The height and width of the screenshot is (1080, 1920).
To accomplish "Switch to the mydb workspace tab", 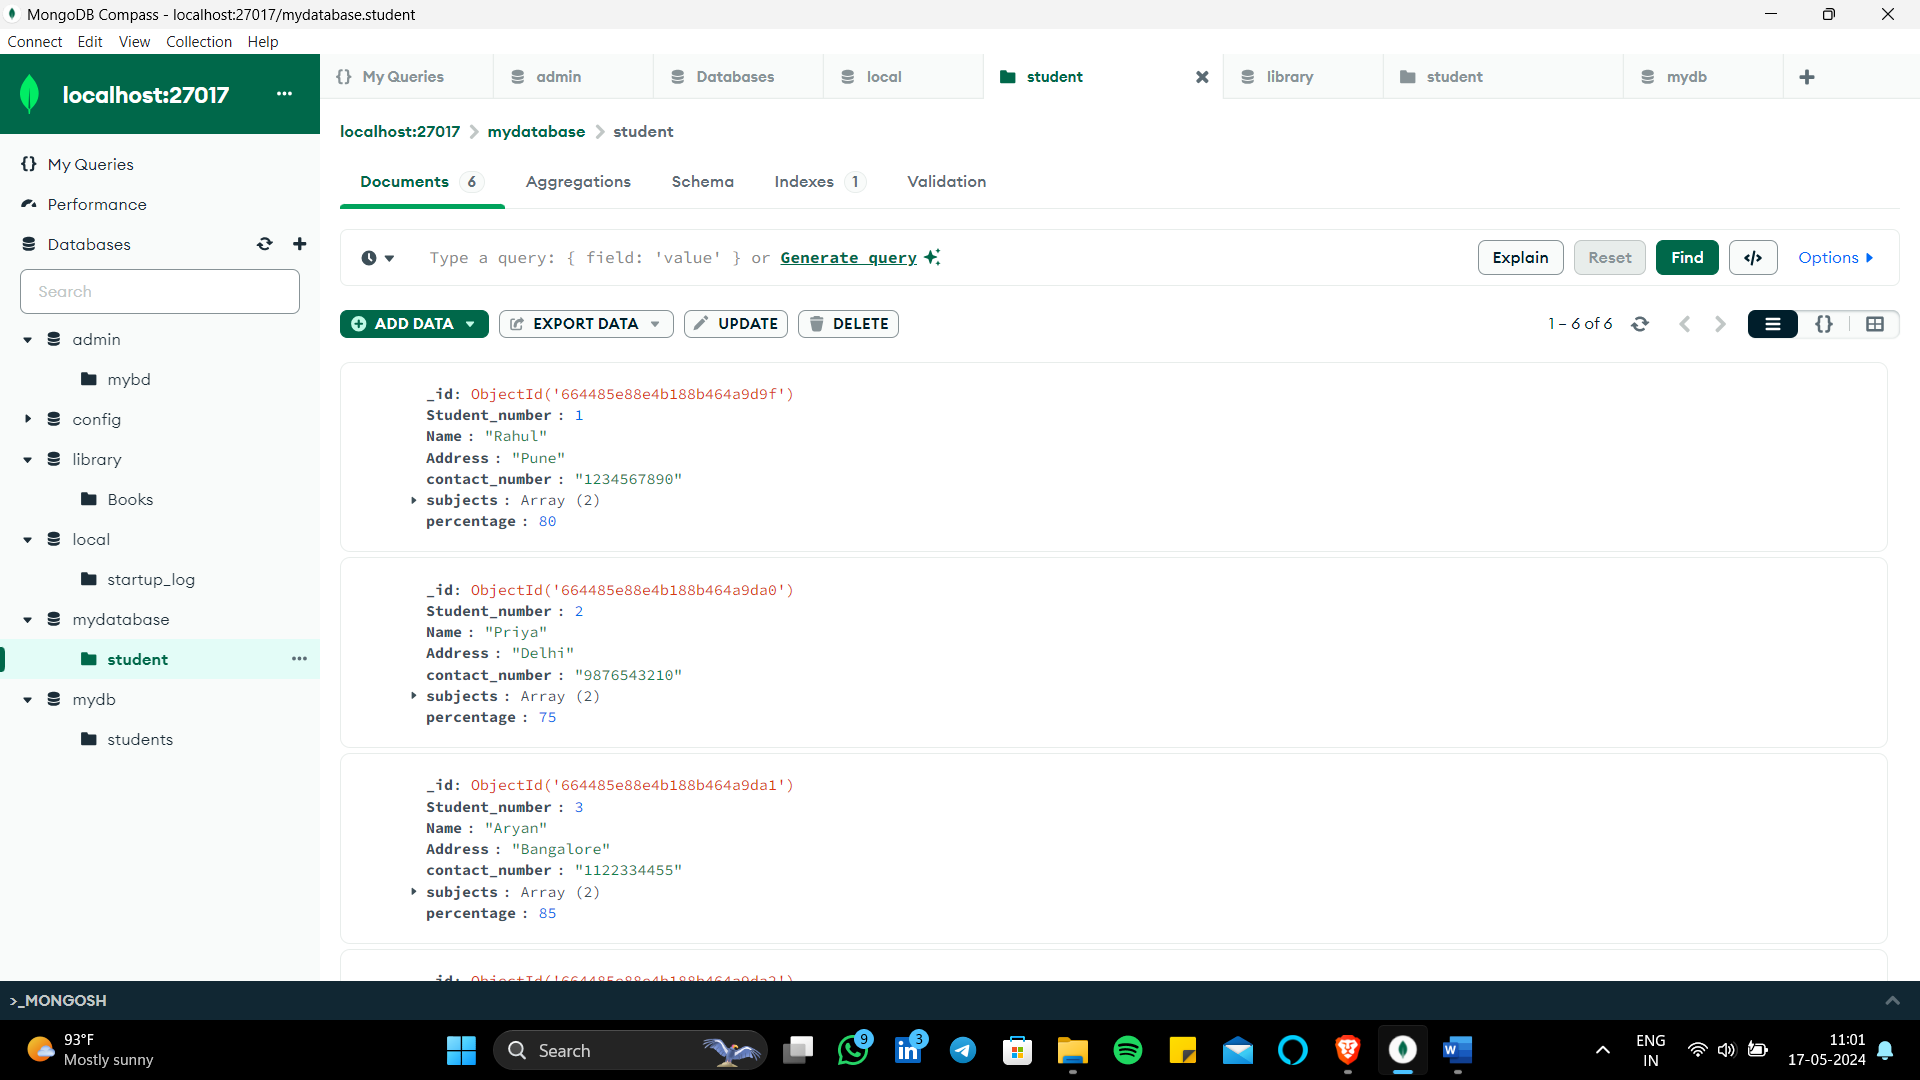I will click(1703, 77).
